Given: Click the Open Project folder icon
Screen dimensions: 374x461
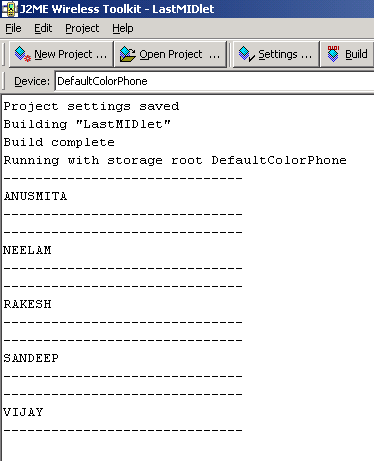Looking at the screenshot, I should 127,54.
